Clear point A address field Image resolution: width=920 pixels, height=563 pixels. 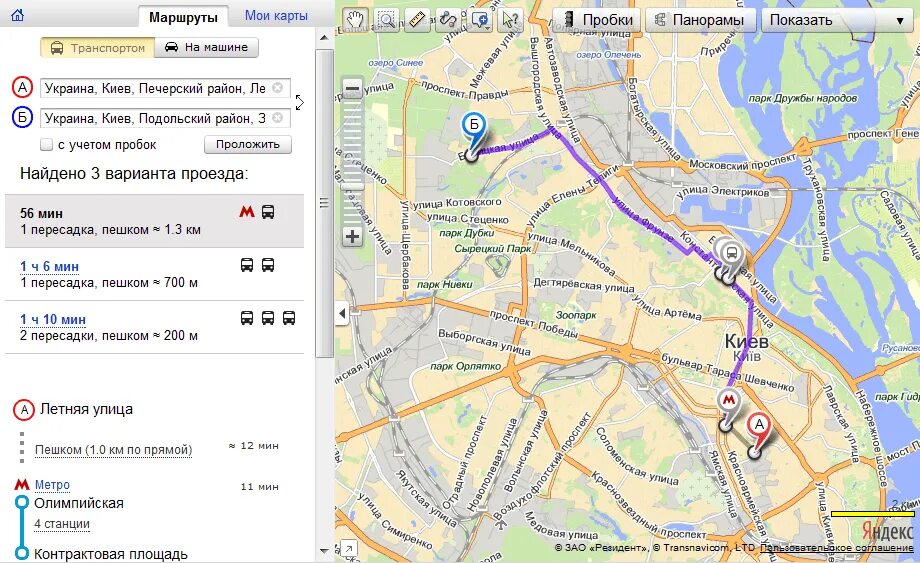pyautogui.click(x=278, y=88)
